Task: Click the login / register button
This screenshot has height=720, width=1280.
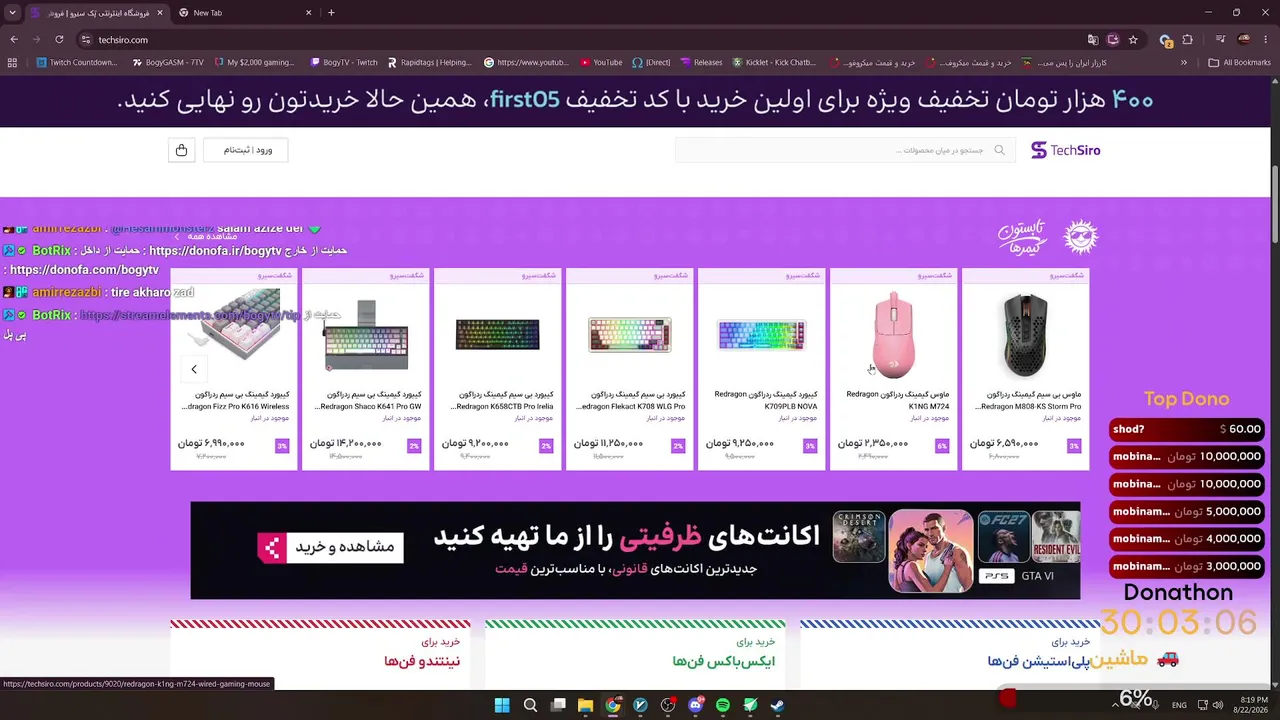Action: click(246, 150)
